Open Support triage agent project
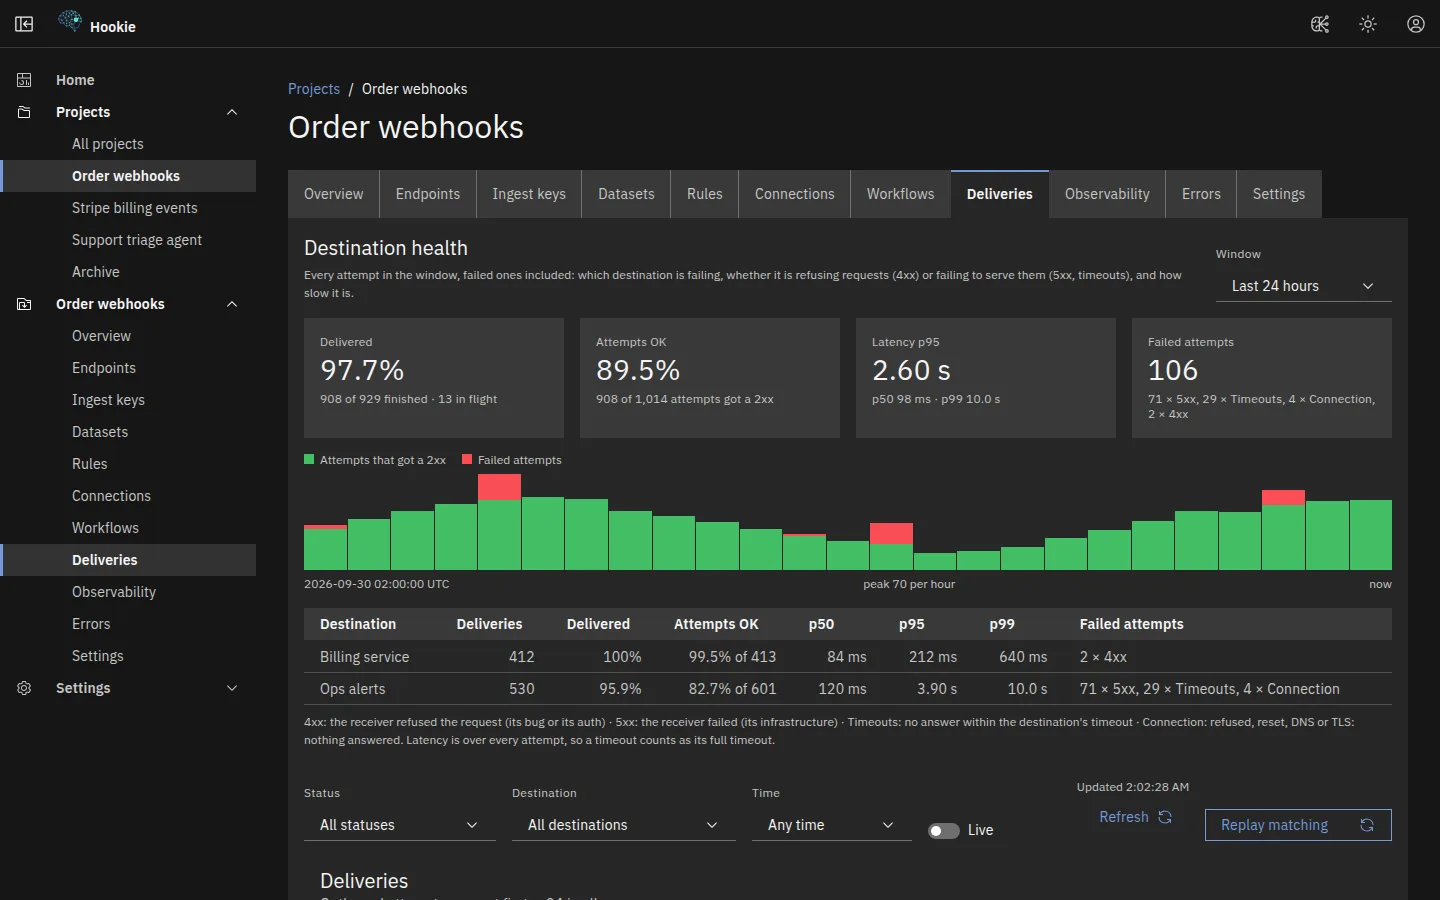 pos(128,240)
